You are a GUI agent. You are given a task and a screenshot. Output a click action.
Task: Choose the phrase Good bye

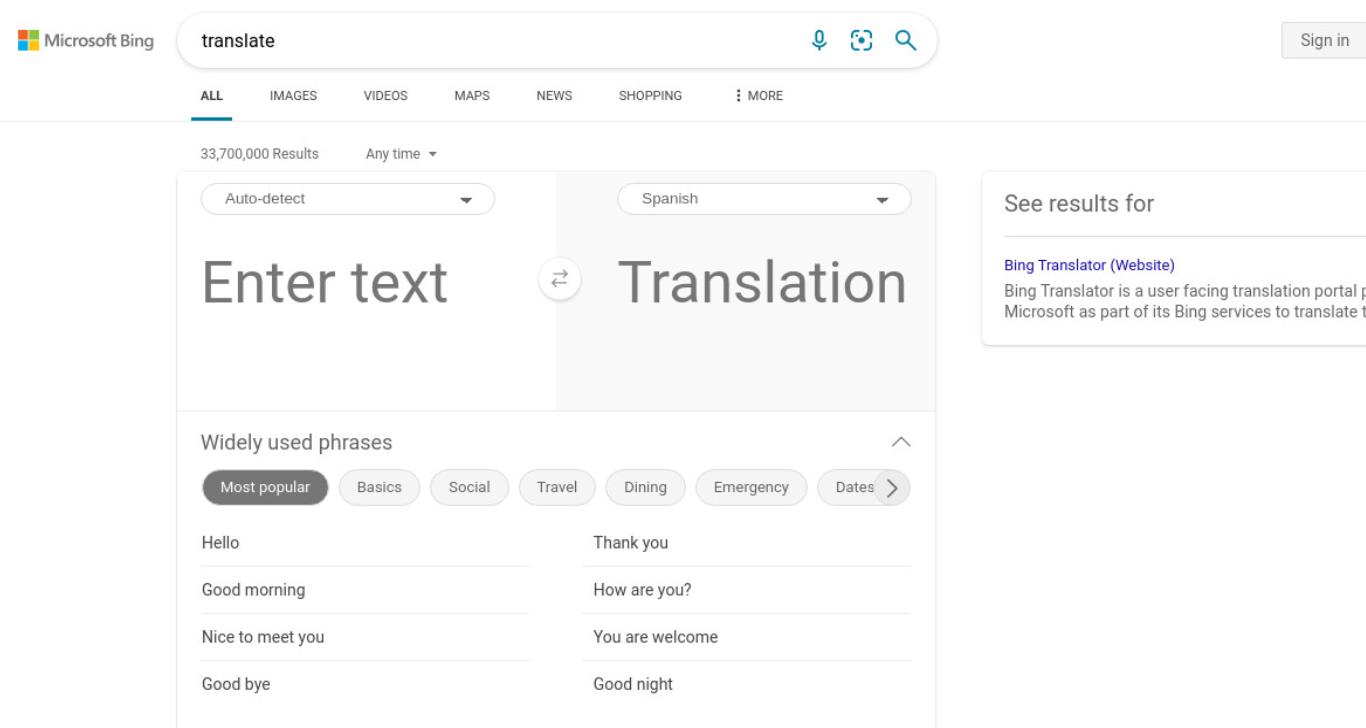(365, 684)
